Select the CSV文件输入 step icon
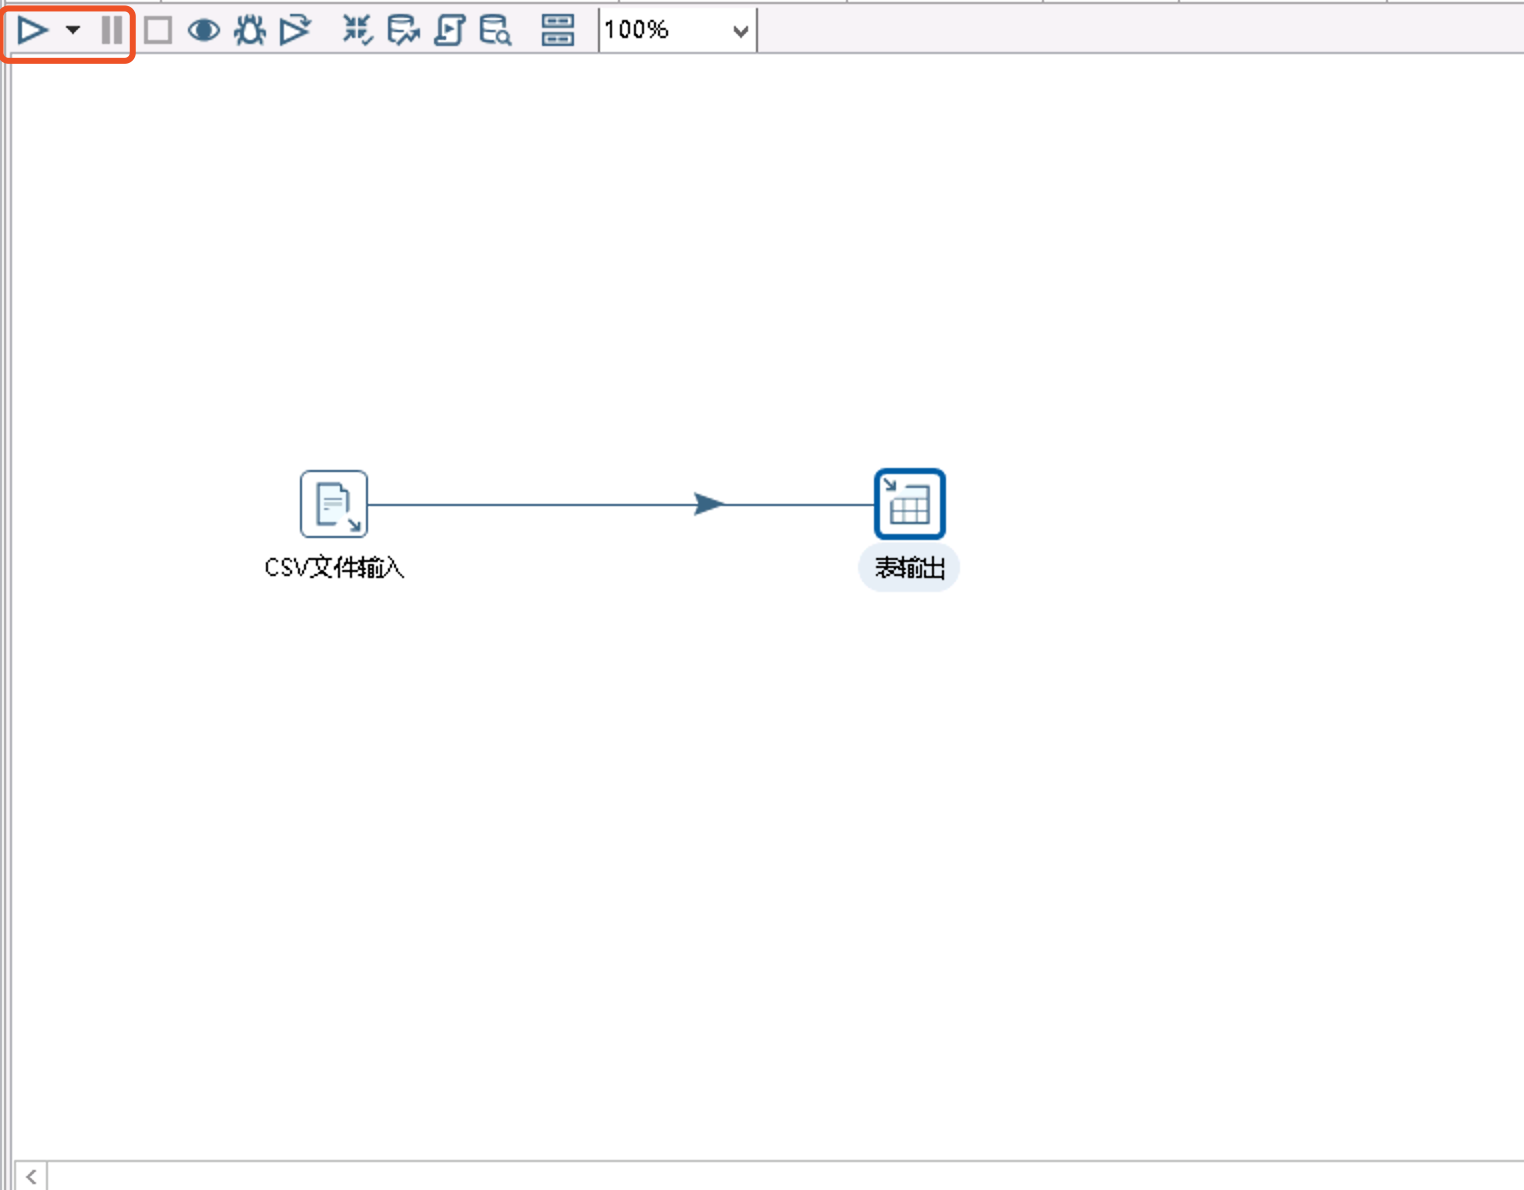1524x1190 pixels. (333, 503)
